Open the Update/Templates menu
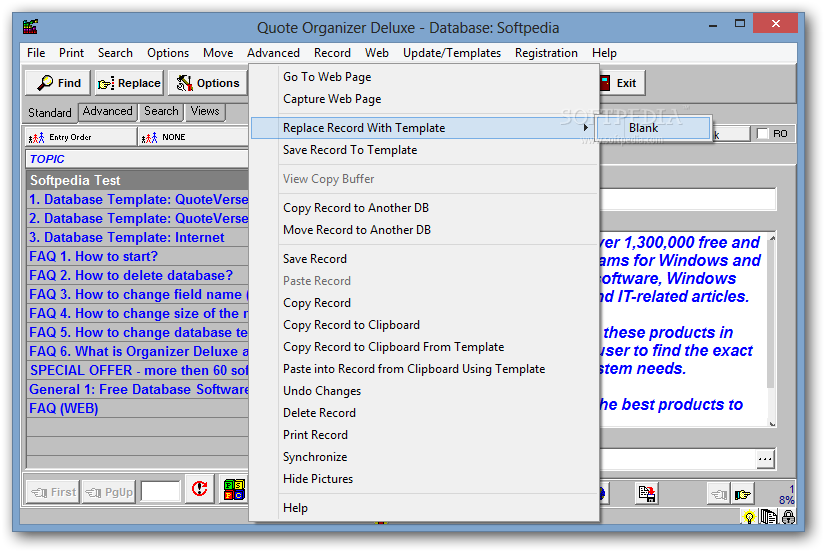 [451, 53]
